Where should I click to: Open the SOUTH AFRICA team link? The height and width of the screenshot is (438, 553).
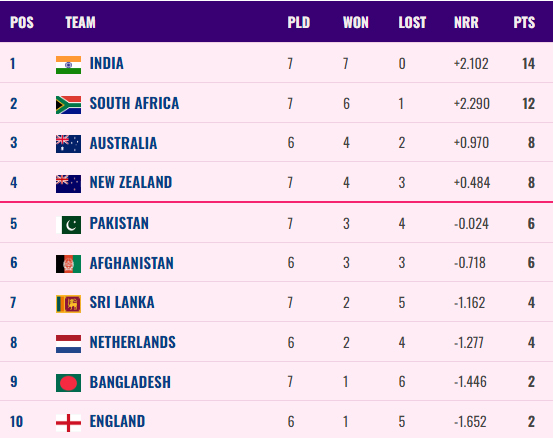click(134, 104)
